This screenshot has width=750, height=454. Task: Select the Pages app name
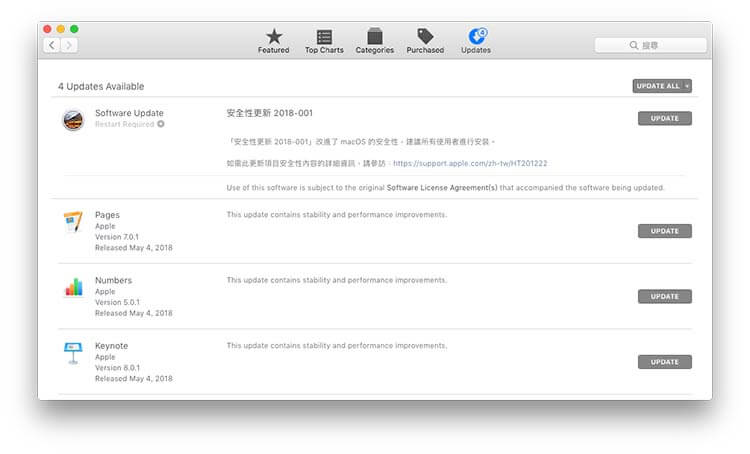pyautogui.click(x=107, y=215)
